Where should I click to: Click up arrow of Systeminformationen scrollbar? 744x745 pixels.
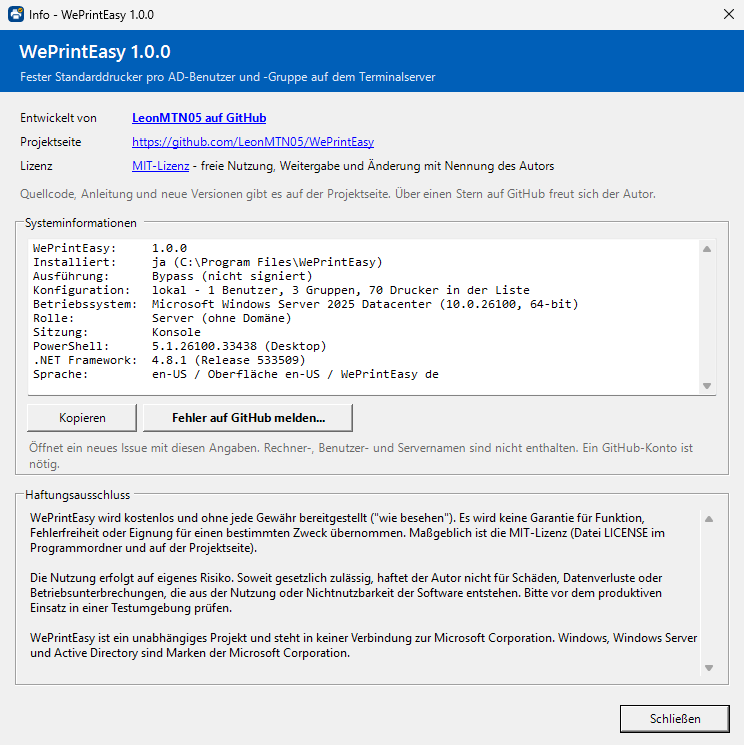click(x=707, y=249)
